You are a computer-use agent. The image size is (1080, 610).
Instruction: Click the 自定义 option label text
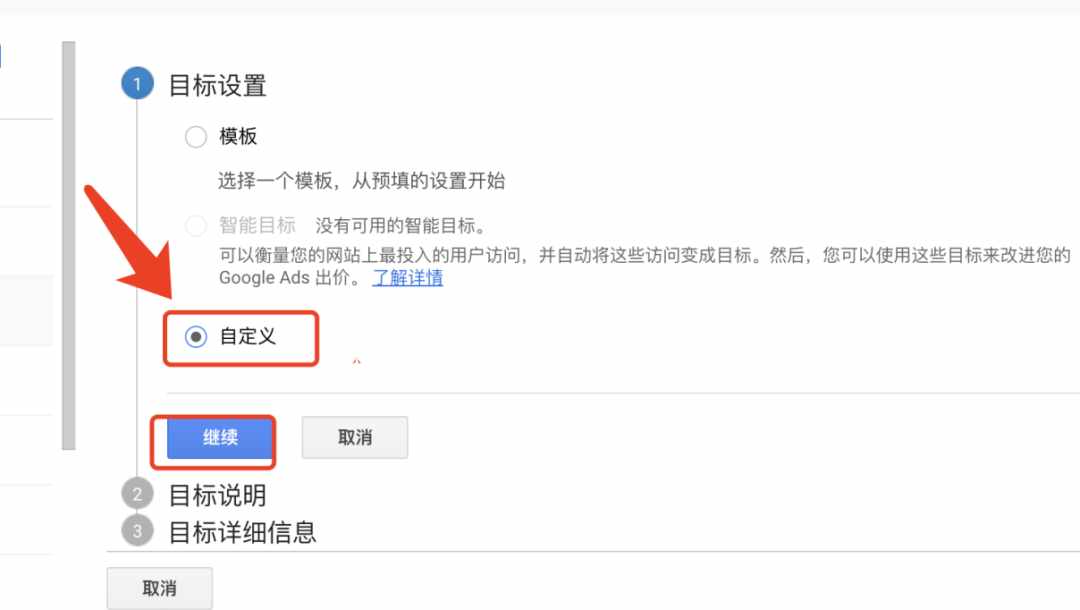click(248, 337)
